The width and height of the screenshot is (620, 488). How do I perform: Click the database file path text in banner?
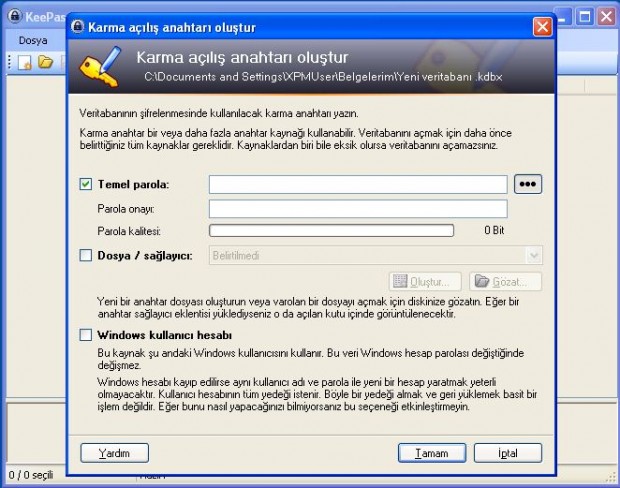click(x=323, y=77)
